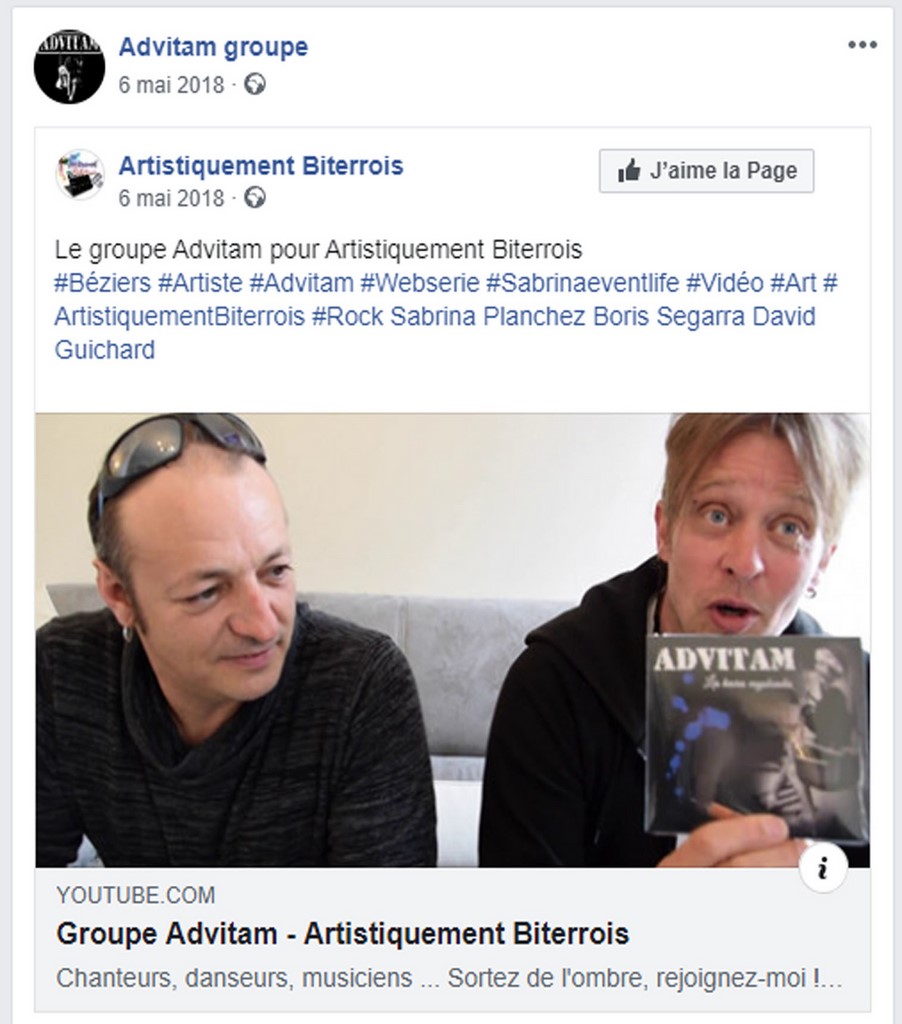The image size is (902, 1024).
Task: Click the globe icon in the shared post
Action: coord(255,197)
